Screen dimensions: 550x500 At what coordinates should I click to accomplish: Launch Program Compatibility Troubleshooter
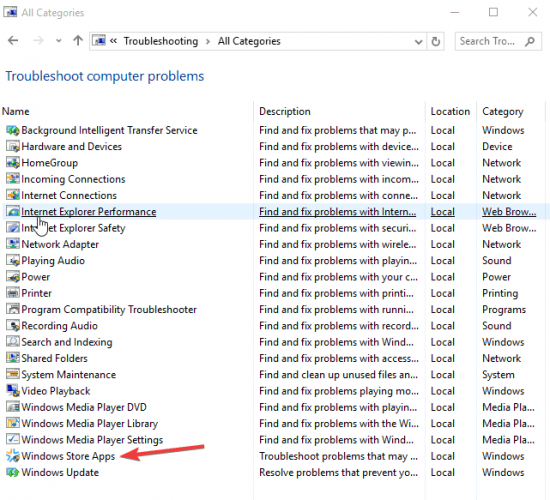click(x=109, y=309)
